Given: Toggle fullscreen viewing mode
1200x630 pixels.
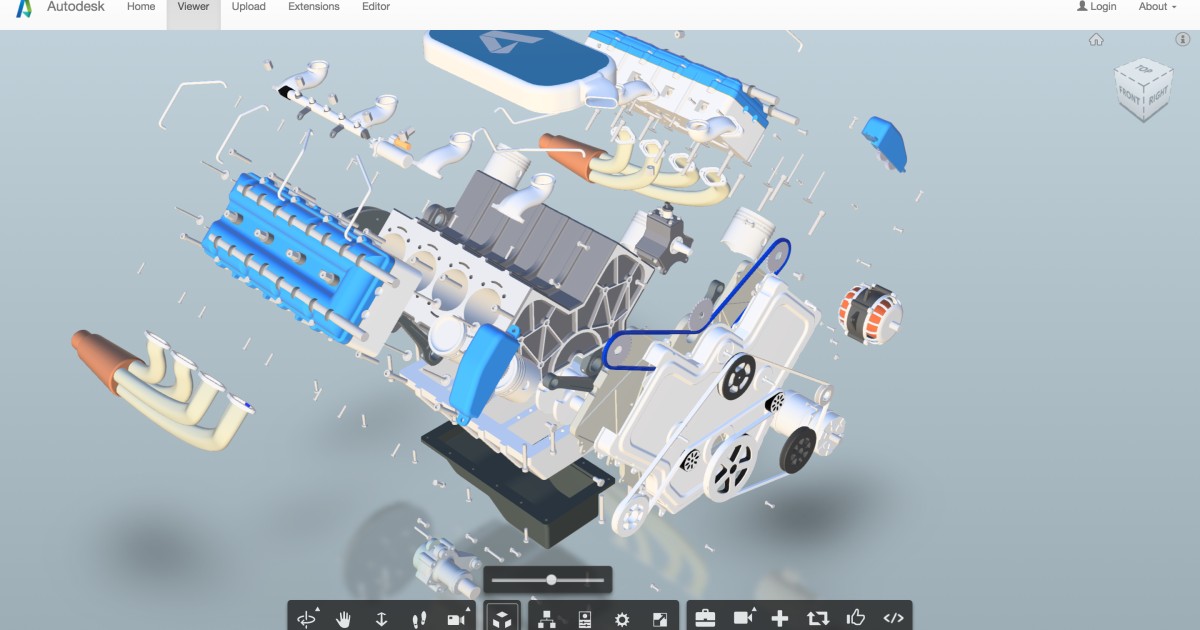Looking at the screenshot, I should (x=660, y=617).
